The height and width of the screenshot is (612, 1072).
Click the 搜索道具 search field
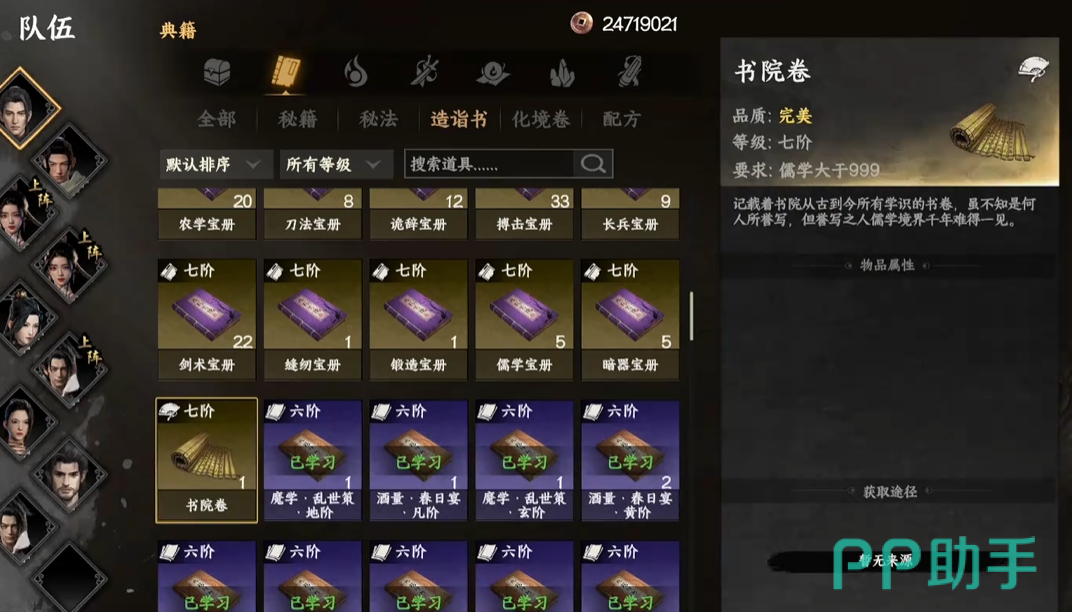tap(490, 164)
